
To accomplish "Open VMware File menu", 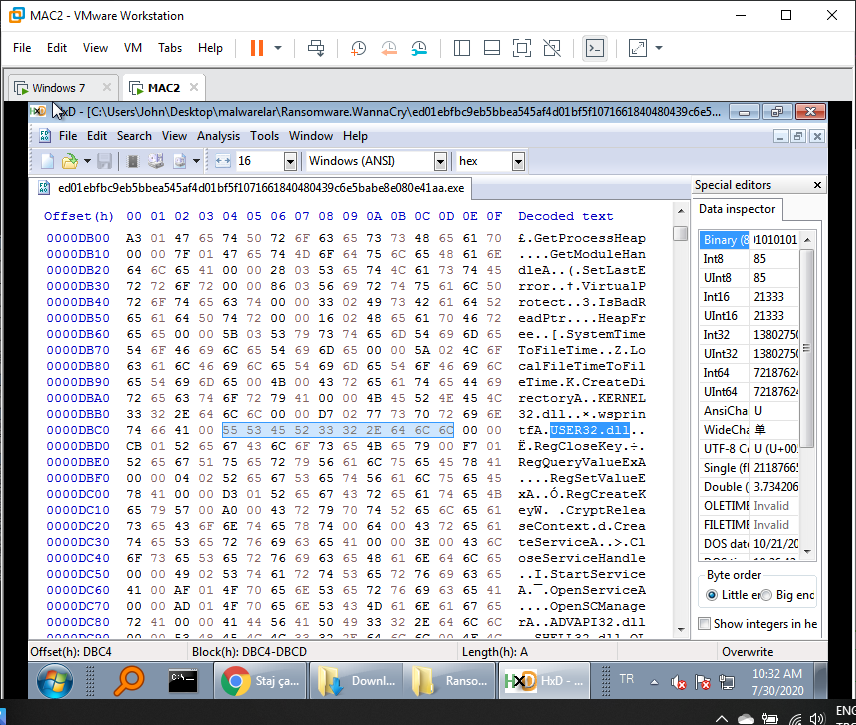I will pyautogui.click(x=22, y=48).
